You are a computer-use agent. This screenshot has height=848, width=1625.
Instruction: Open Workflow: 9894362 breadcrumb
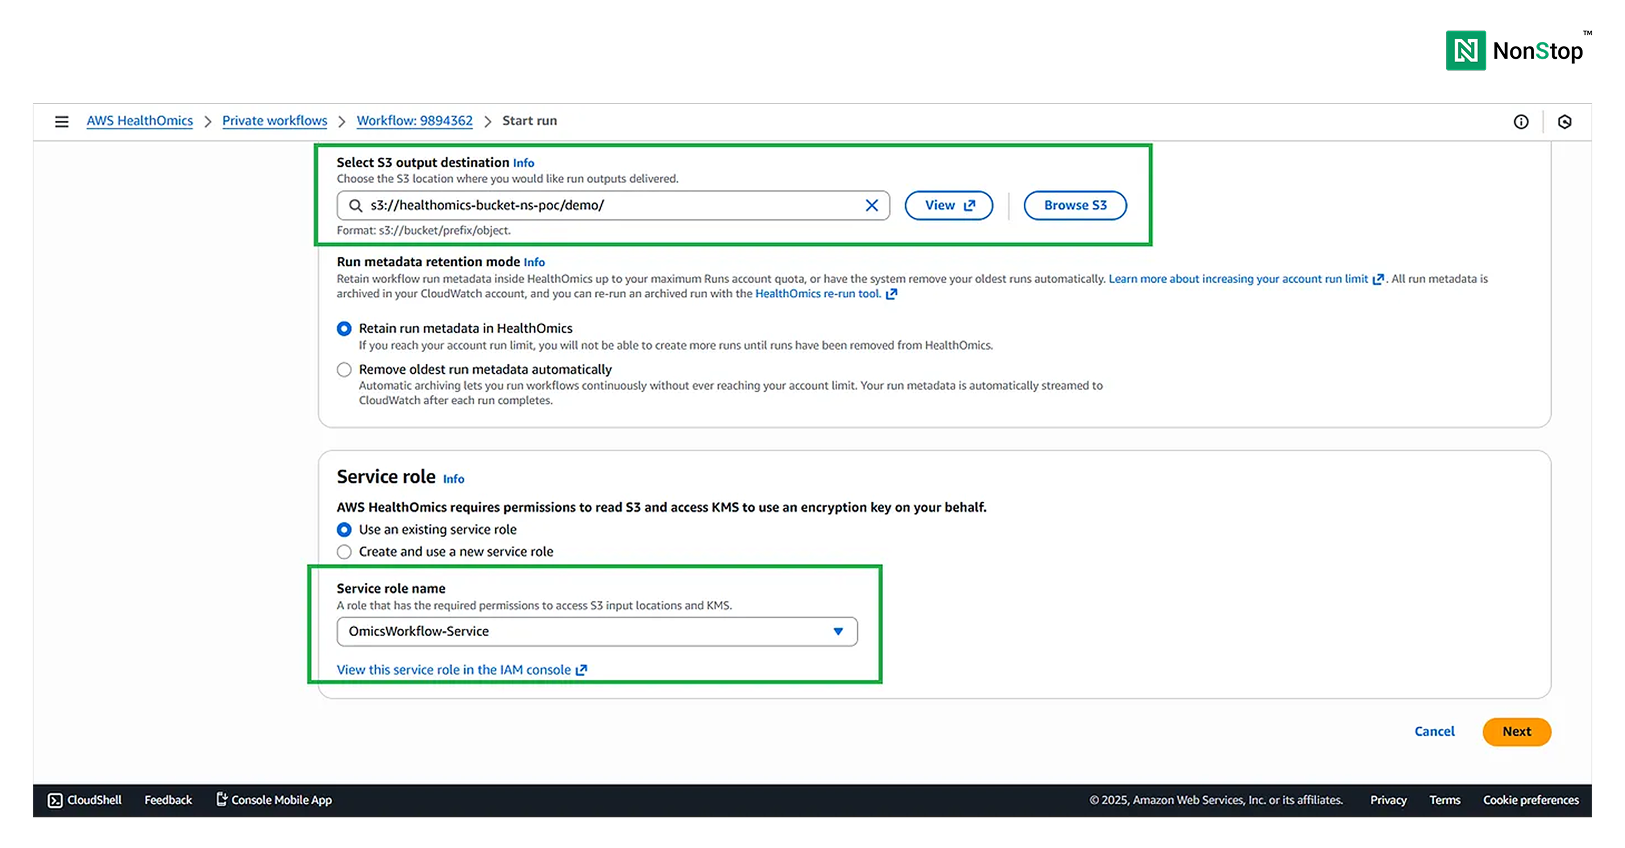coord(415,121)
